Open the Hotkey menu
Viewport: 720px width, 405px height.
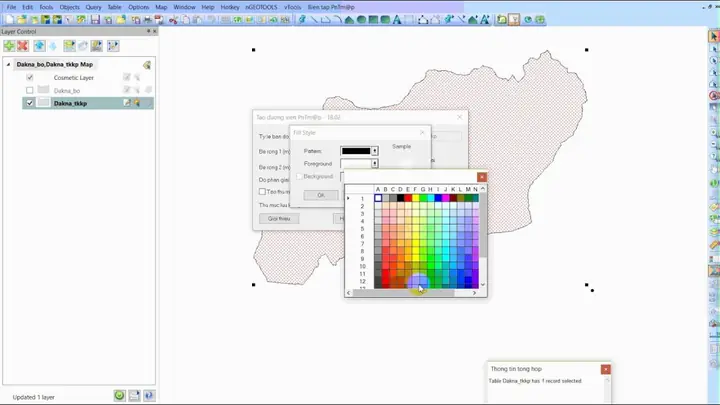pos(230,7)
